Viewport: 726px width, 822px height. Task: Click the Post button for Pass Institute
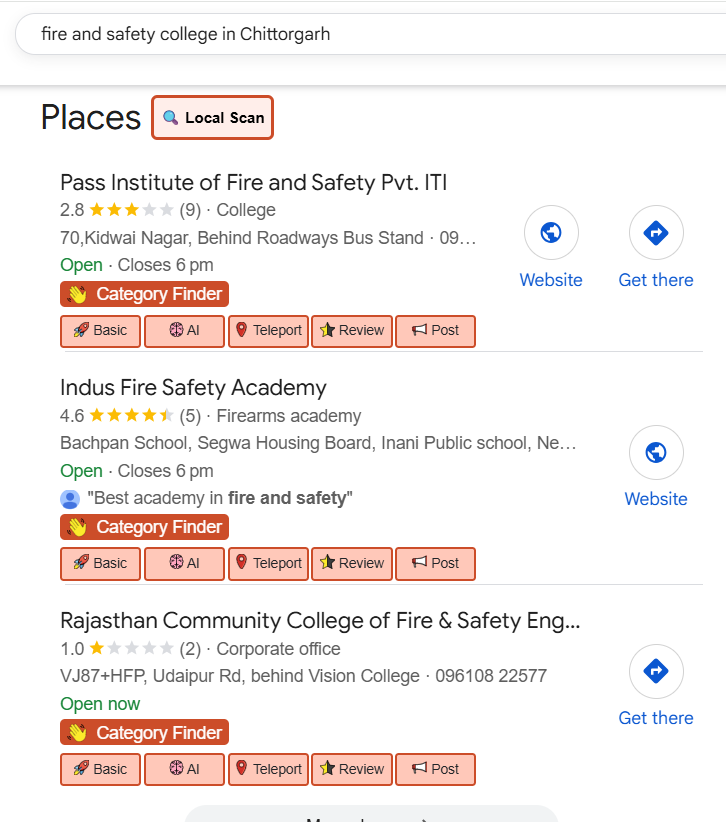pyautogui.click(x=435, y=331)
